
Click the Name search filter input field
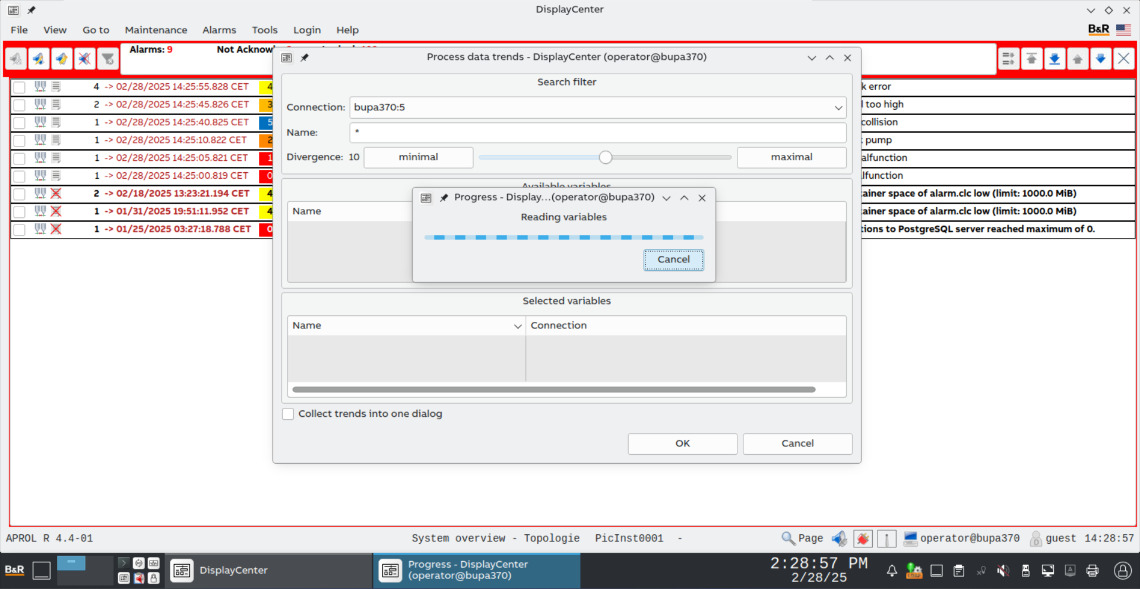(597, 132)
